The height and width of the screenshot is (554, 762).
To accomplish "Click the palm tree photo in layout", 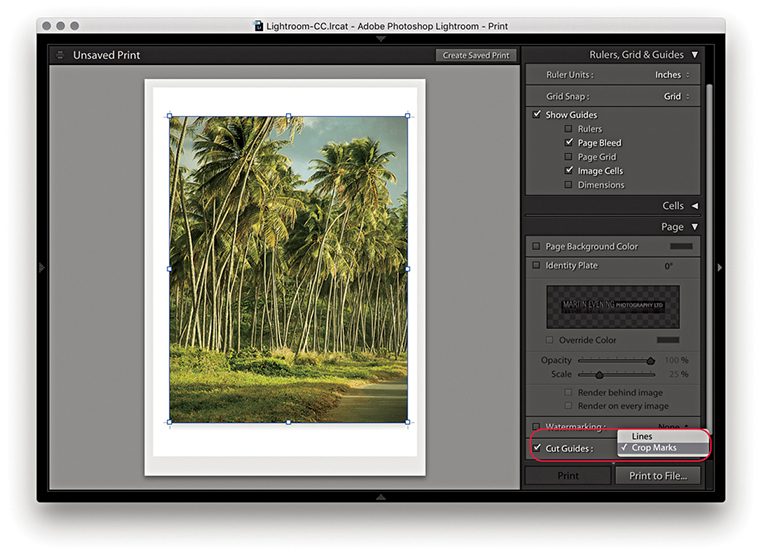I will 288,270.
